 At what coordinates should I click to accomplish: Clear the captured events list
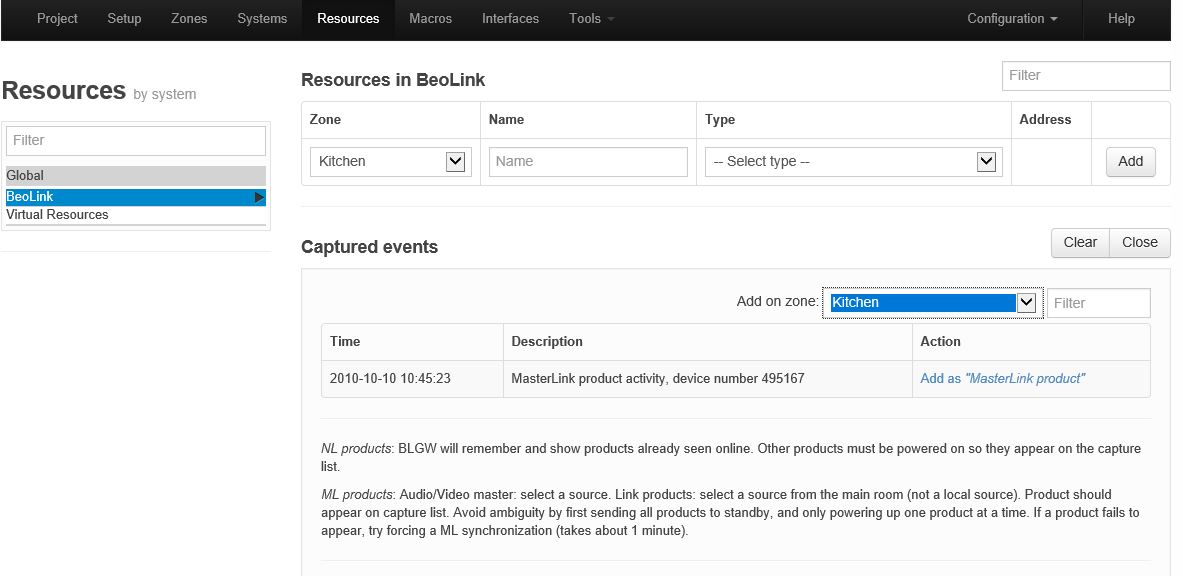coord(1080,243)
